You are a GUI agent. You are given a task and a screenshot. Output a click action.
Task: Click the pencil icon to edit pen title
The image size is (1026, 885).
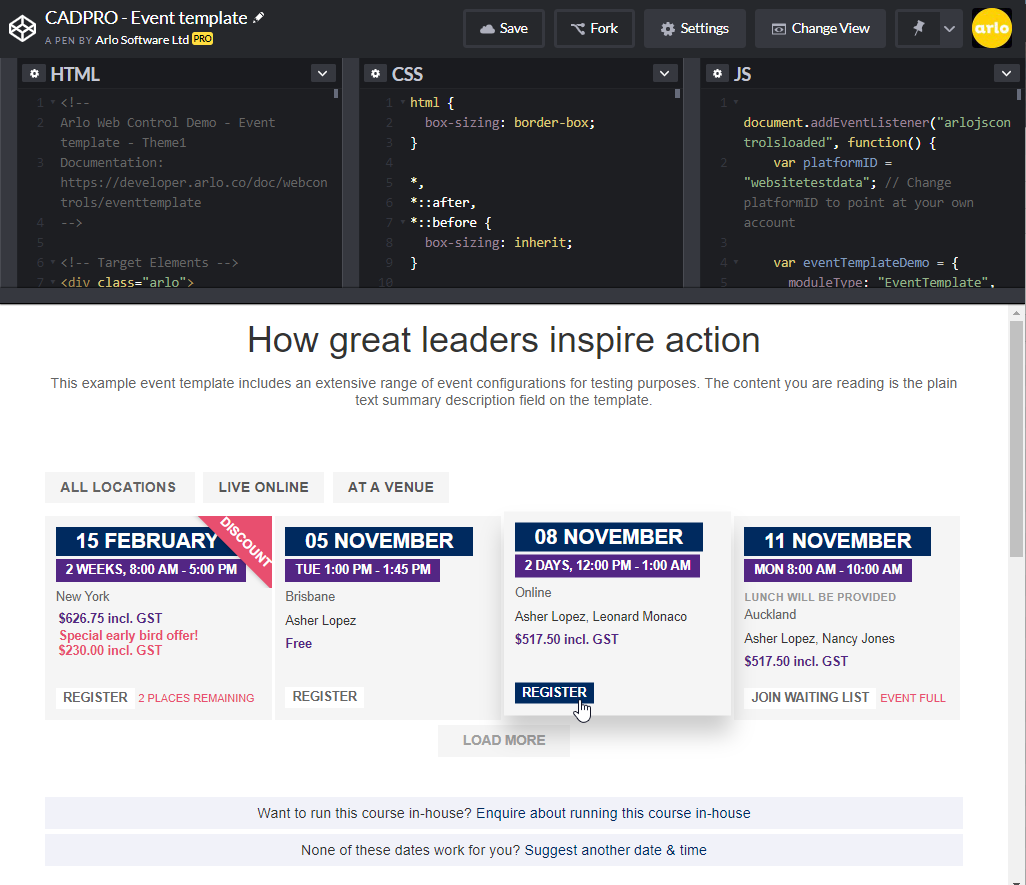[x=260, y=18]
